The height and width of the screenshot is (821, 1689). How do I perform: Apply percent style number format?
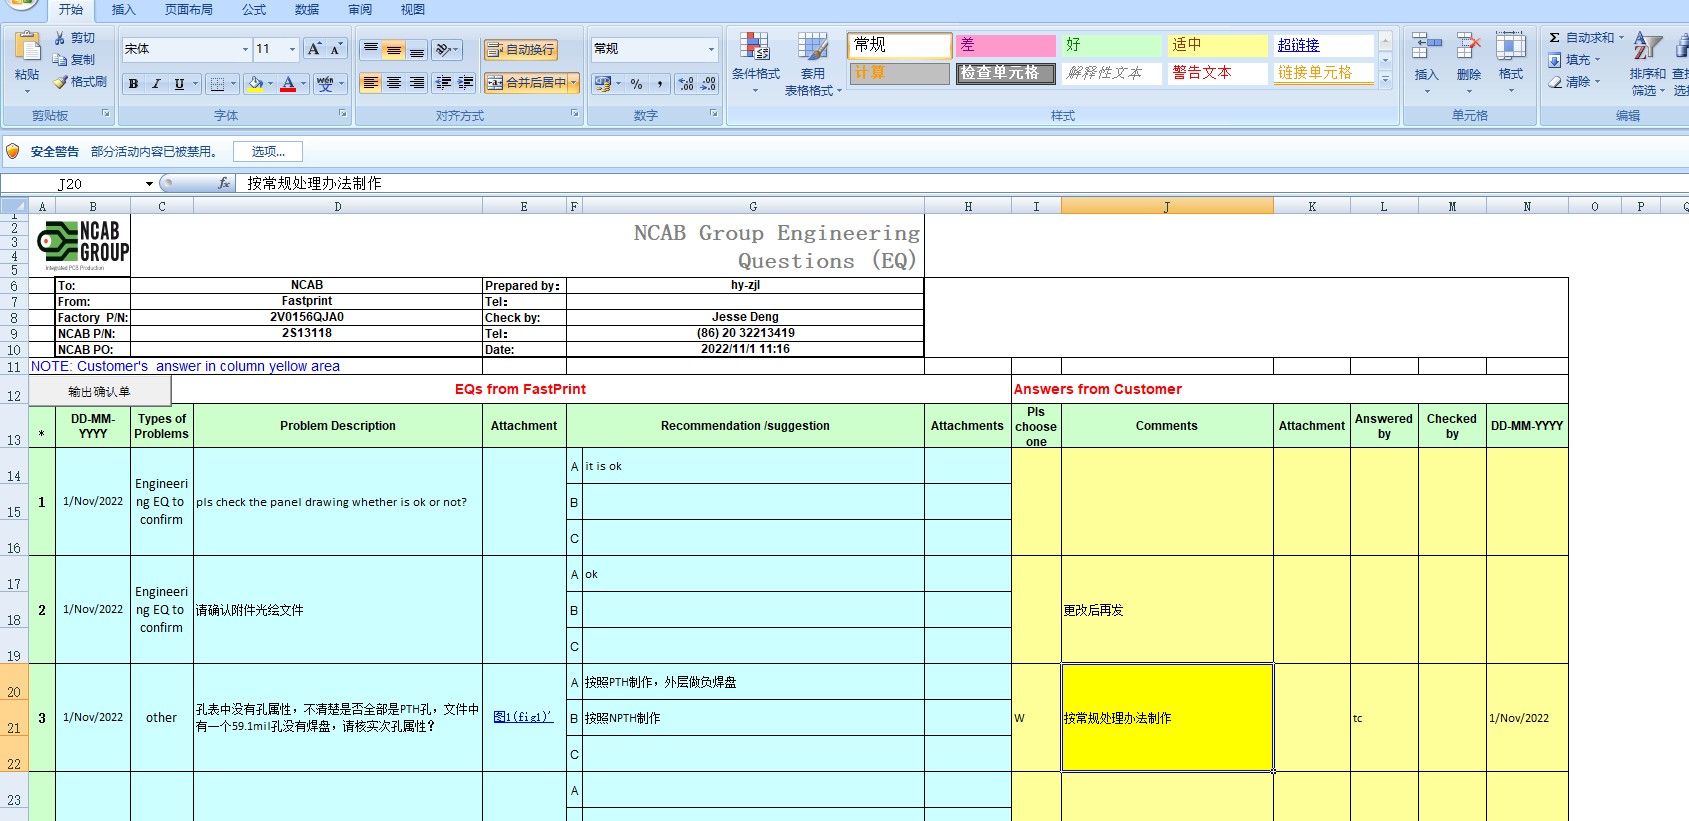coord(636,84)
